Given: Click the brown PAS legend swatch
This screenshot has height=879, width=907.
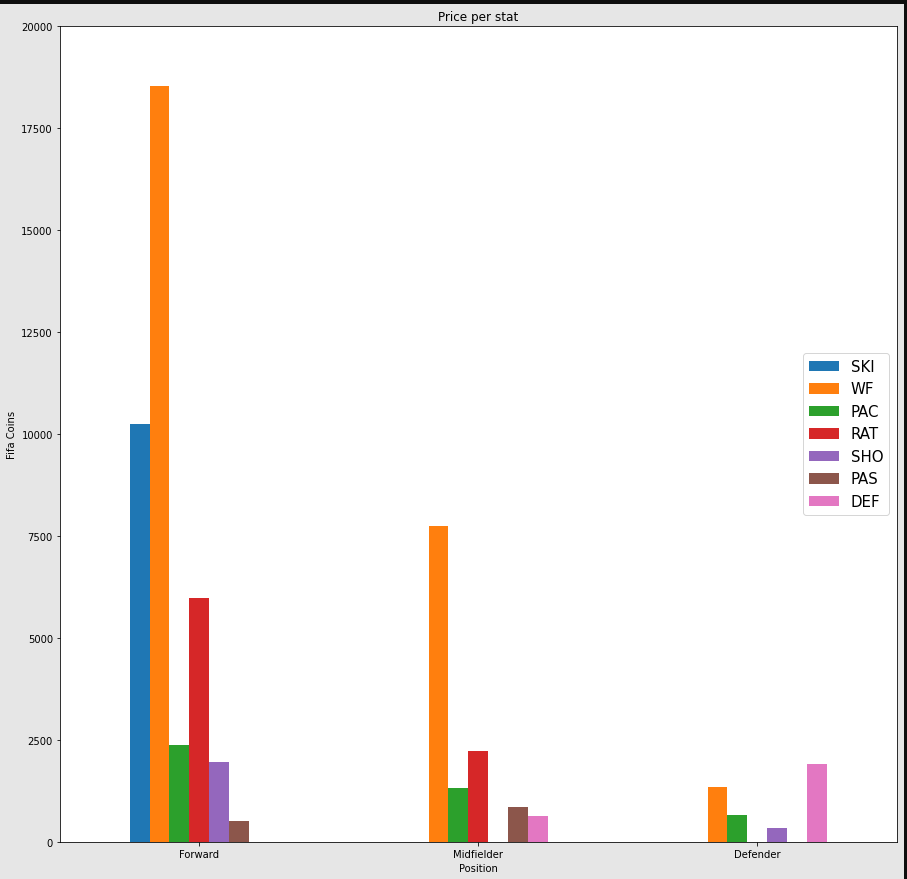Looking at the screenshot, I should 824,479.
